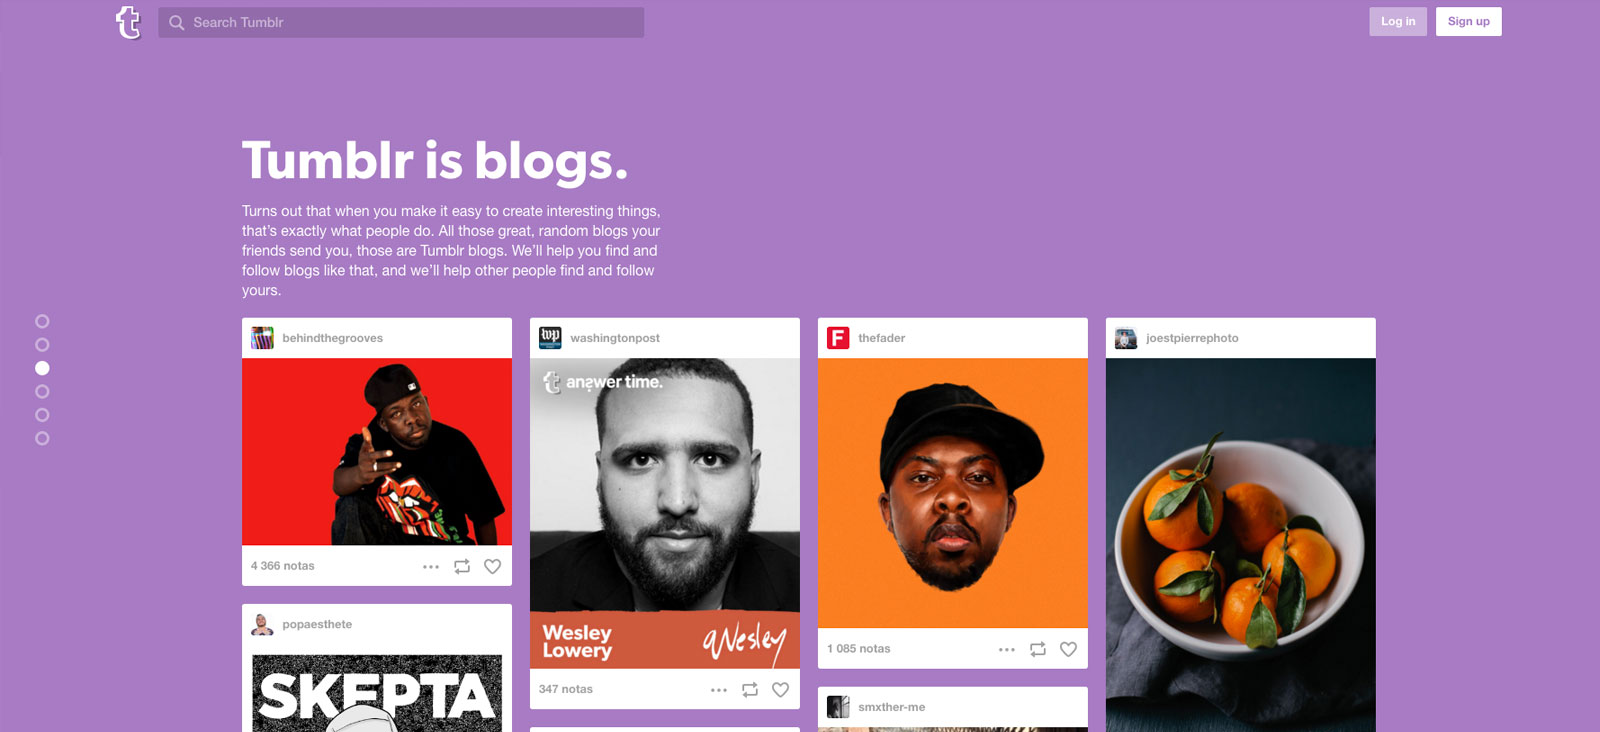
Task: Open thefader blog avatar icon
Action: 838,338
